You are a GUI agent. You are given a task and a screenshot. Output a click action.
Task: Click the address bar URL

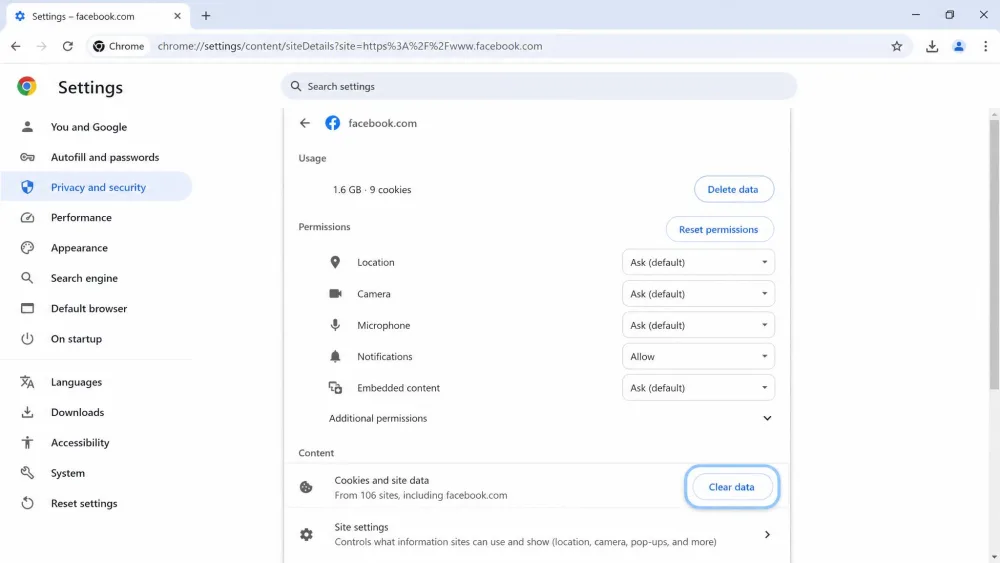(349, 46)
